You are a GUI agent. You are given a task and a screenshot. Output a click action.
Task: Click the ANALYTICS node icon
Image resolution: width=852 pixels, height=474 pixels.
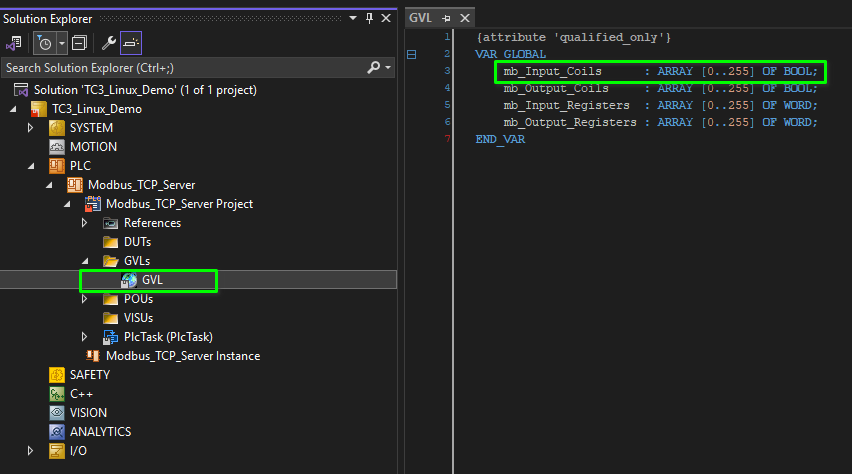tap(57, 432)
